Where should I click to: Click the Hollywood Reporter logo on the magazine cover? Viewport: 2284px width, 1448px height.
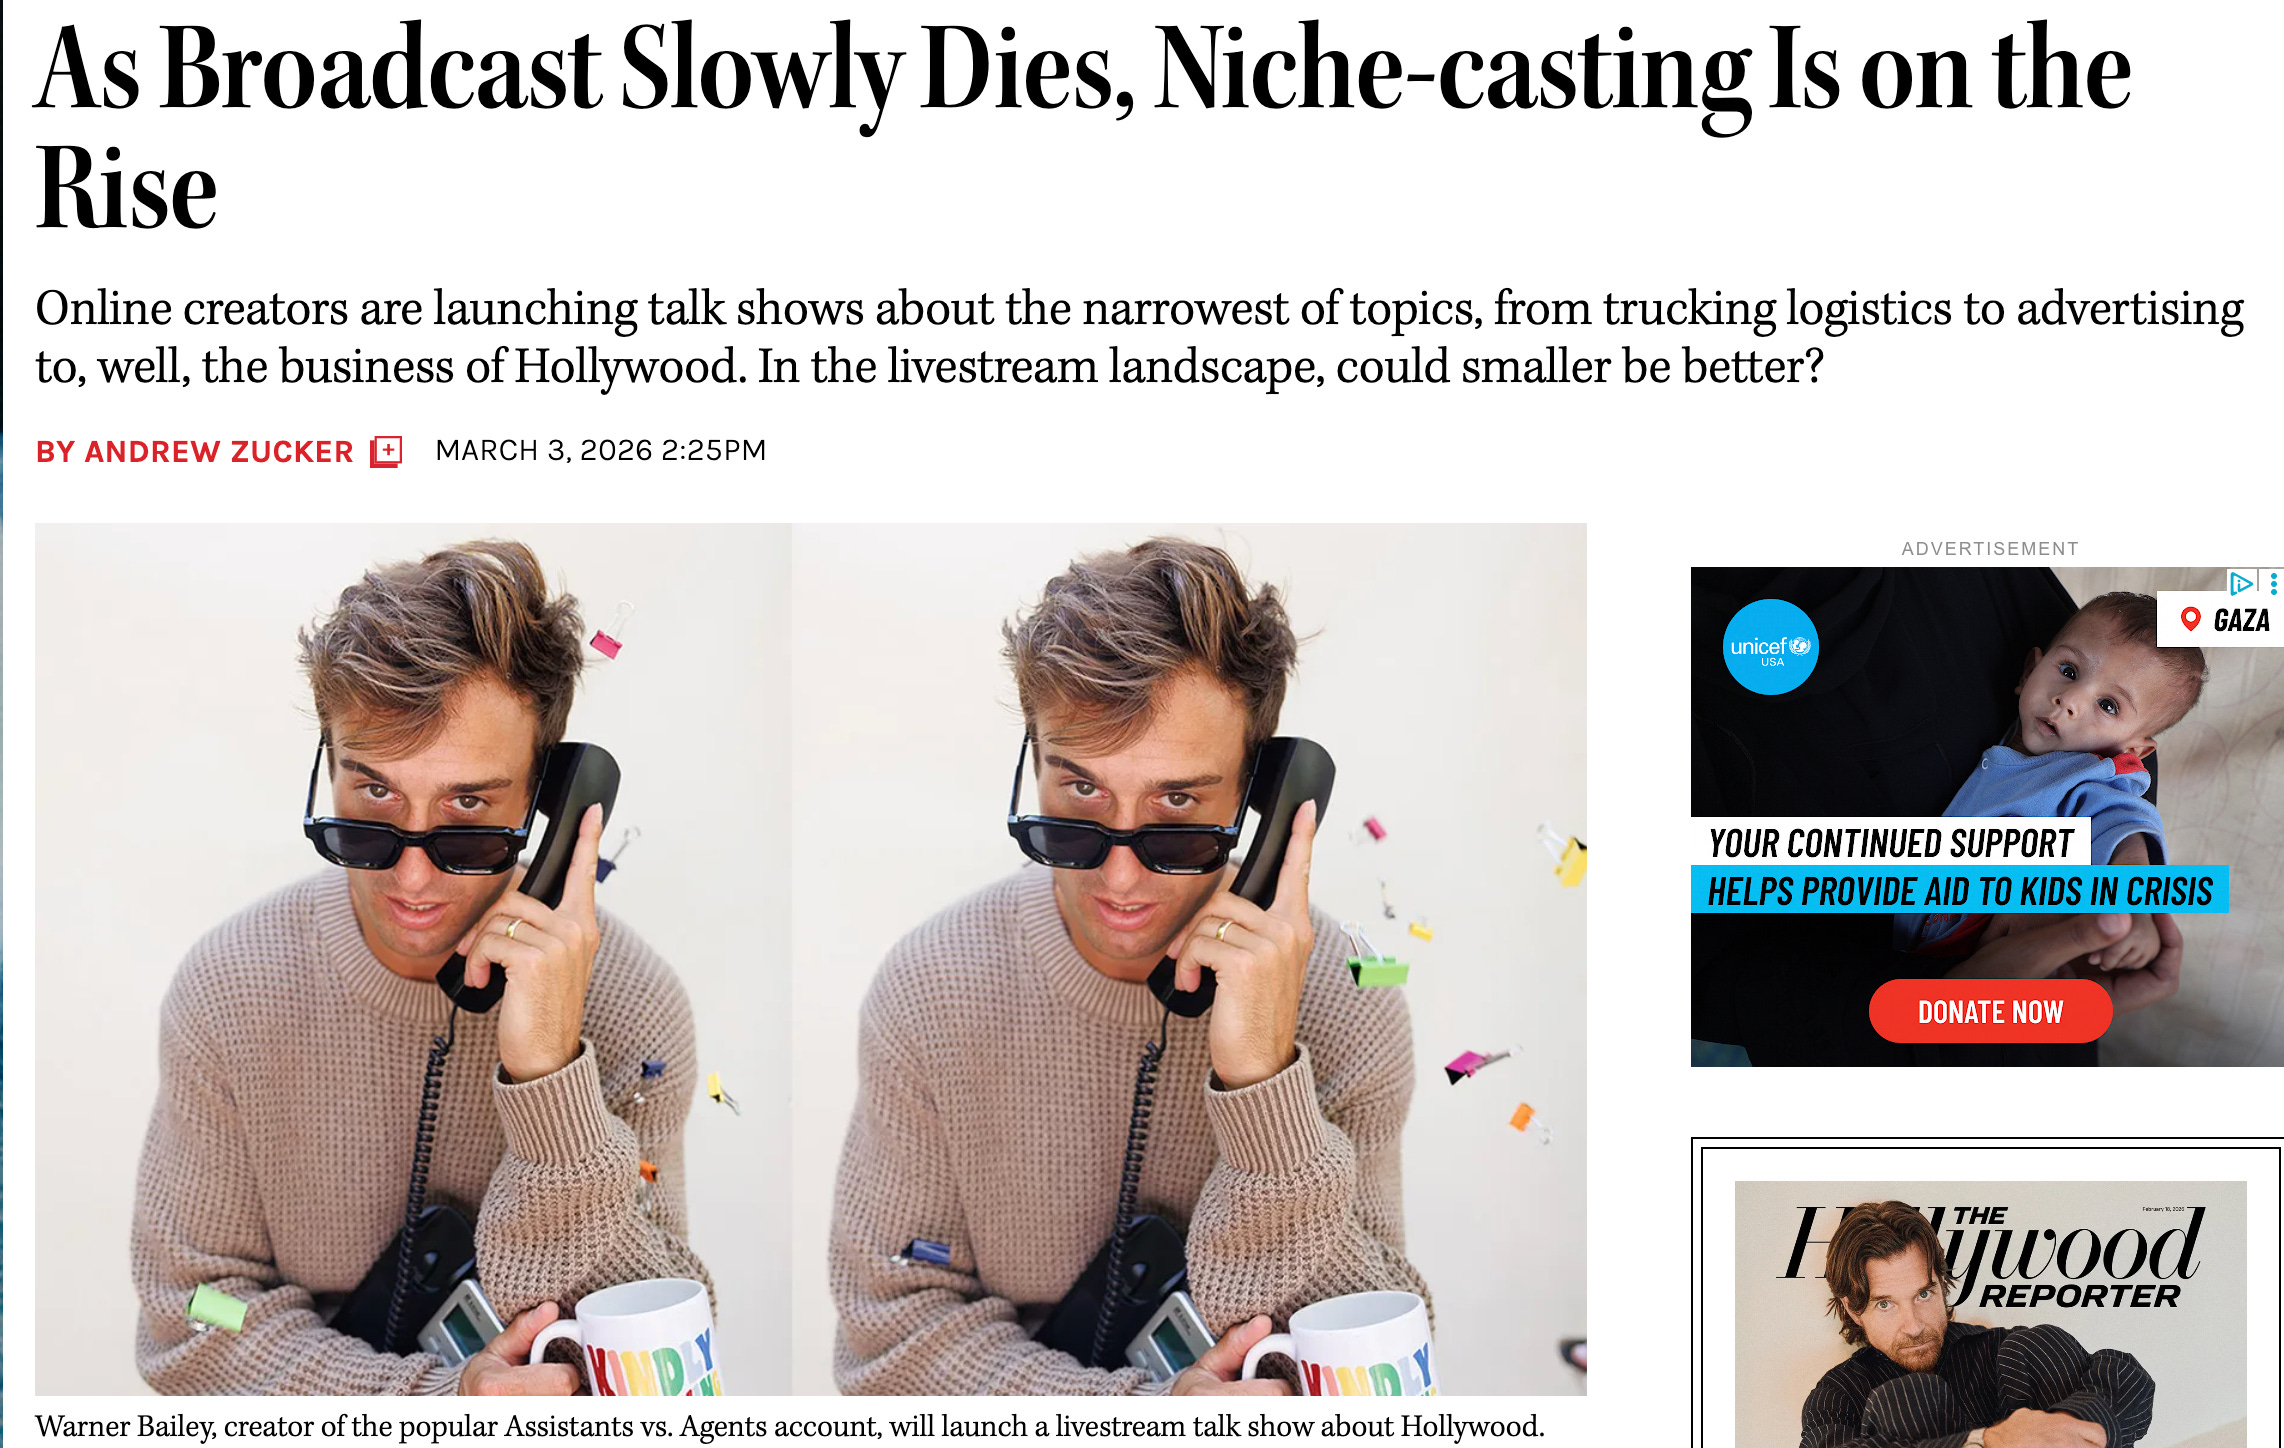point(1990,1255)
